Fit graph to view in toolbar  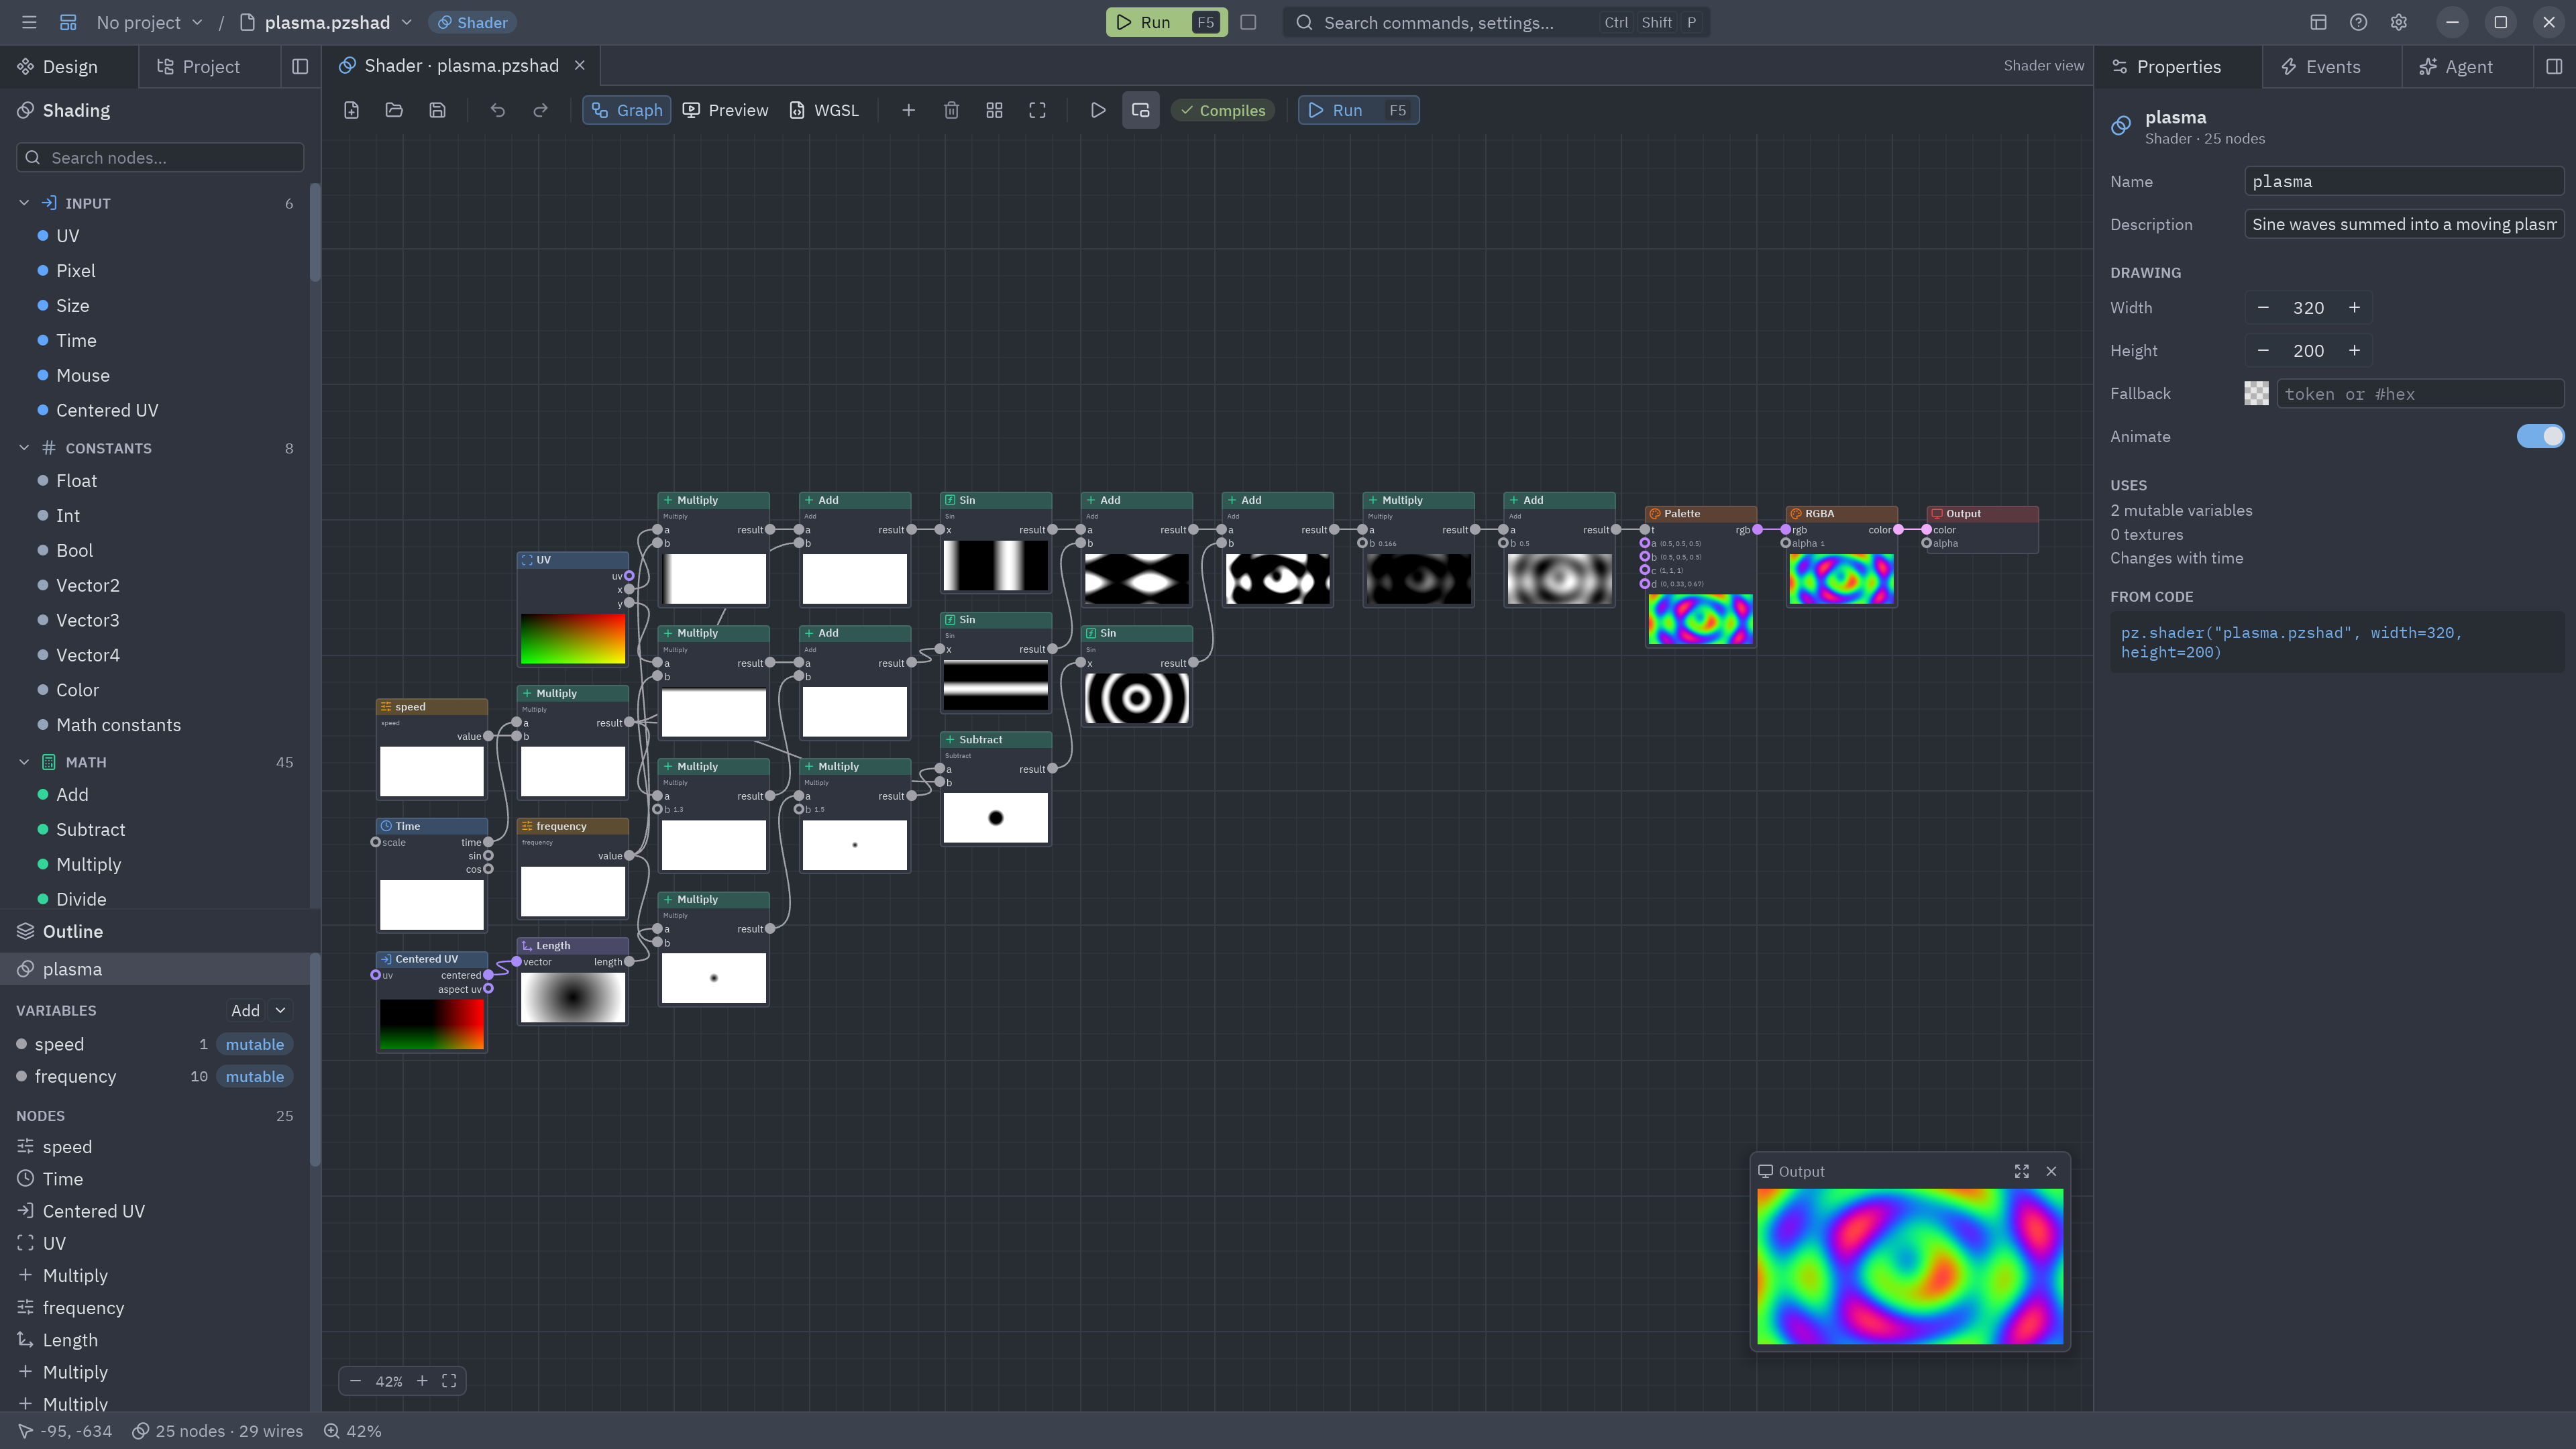pyautogui.click(x=1037, y=110)
